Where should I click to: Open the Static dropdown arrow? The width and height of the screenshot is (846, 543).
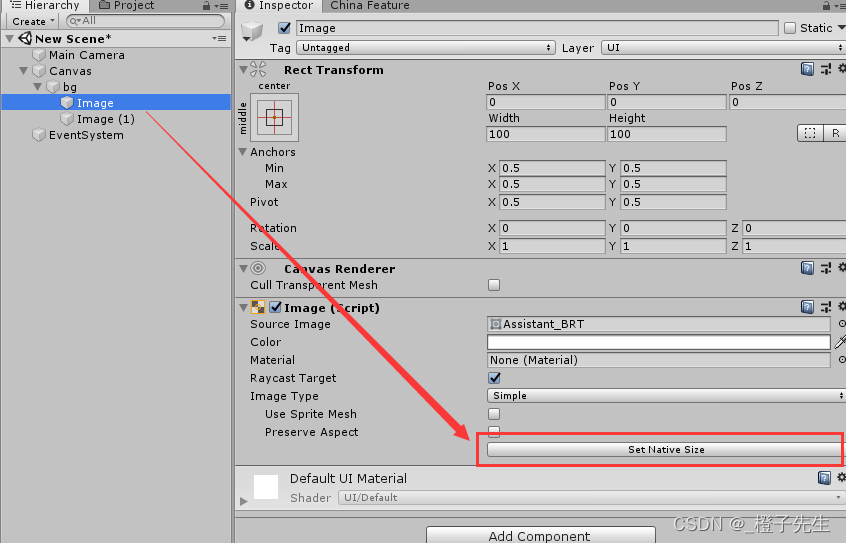(841, 28)
